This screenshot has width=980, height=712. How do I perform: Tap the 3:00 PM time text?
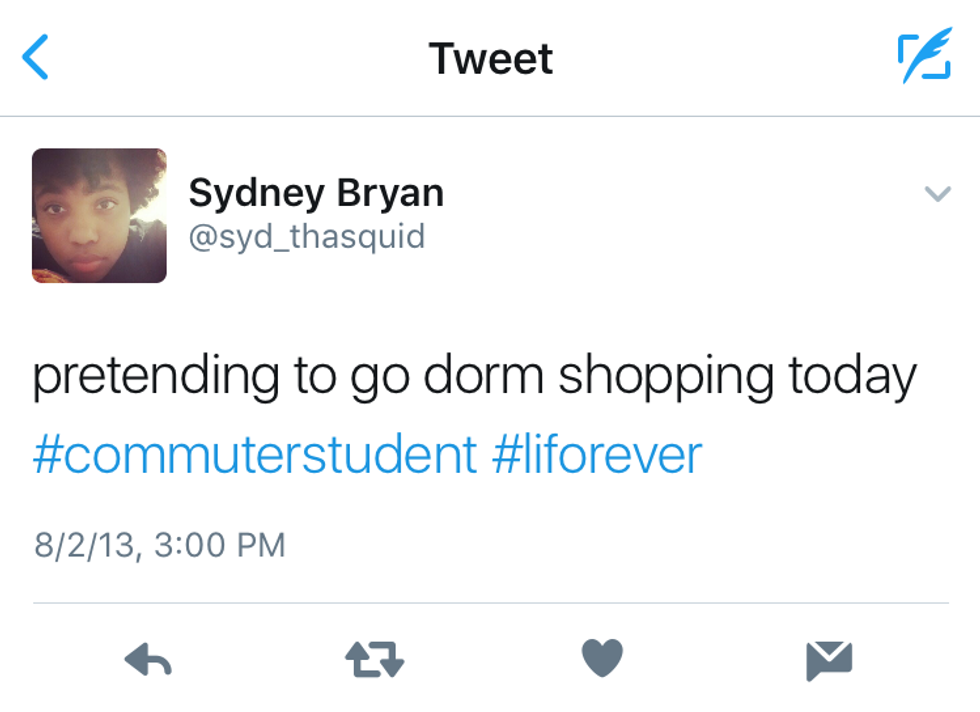[220, 545]
